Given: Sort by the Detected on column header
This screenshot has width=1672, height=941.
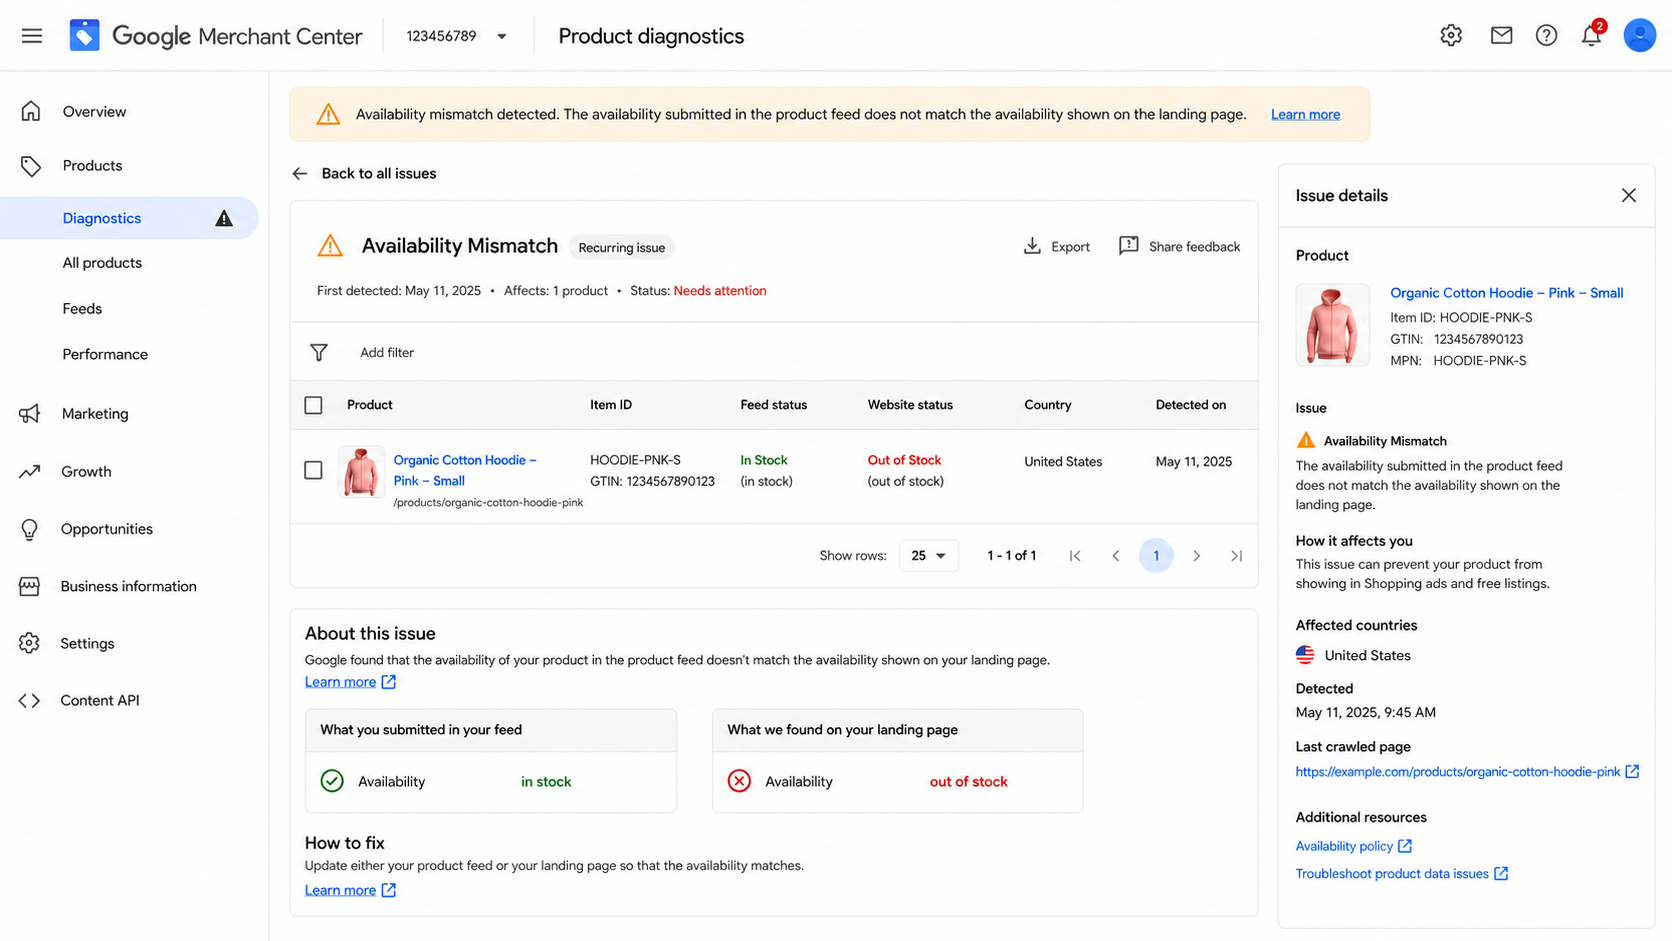Looking at the screenshot, I should tap(1191, 405).
